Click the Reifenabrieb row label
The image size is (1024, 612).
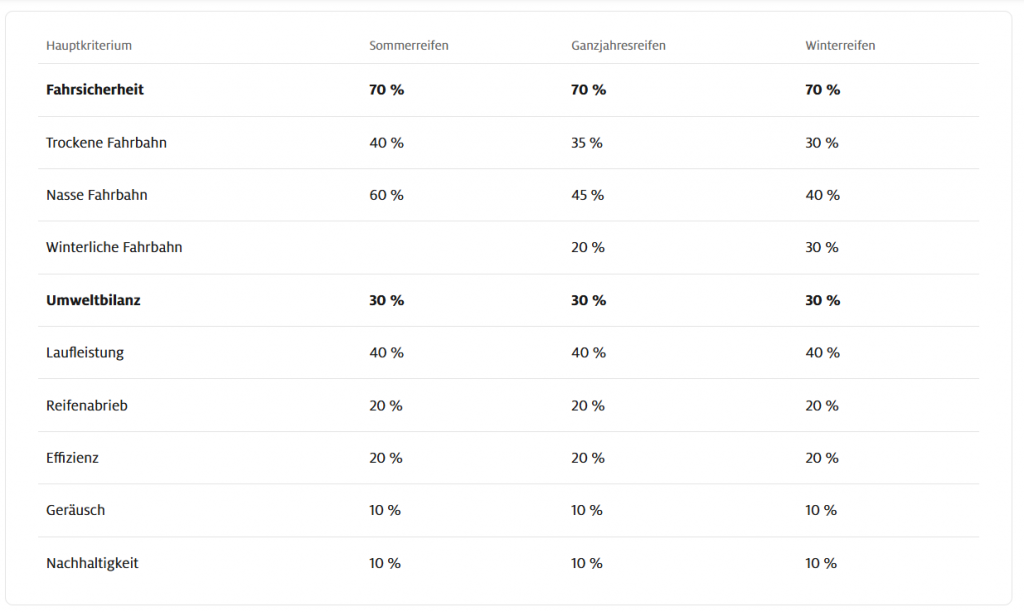[87, 405]
